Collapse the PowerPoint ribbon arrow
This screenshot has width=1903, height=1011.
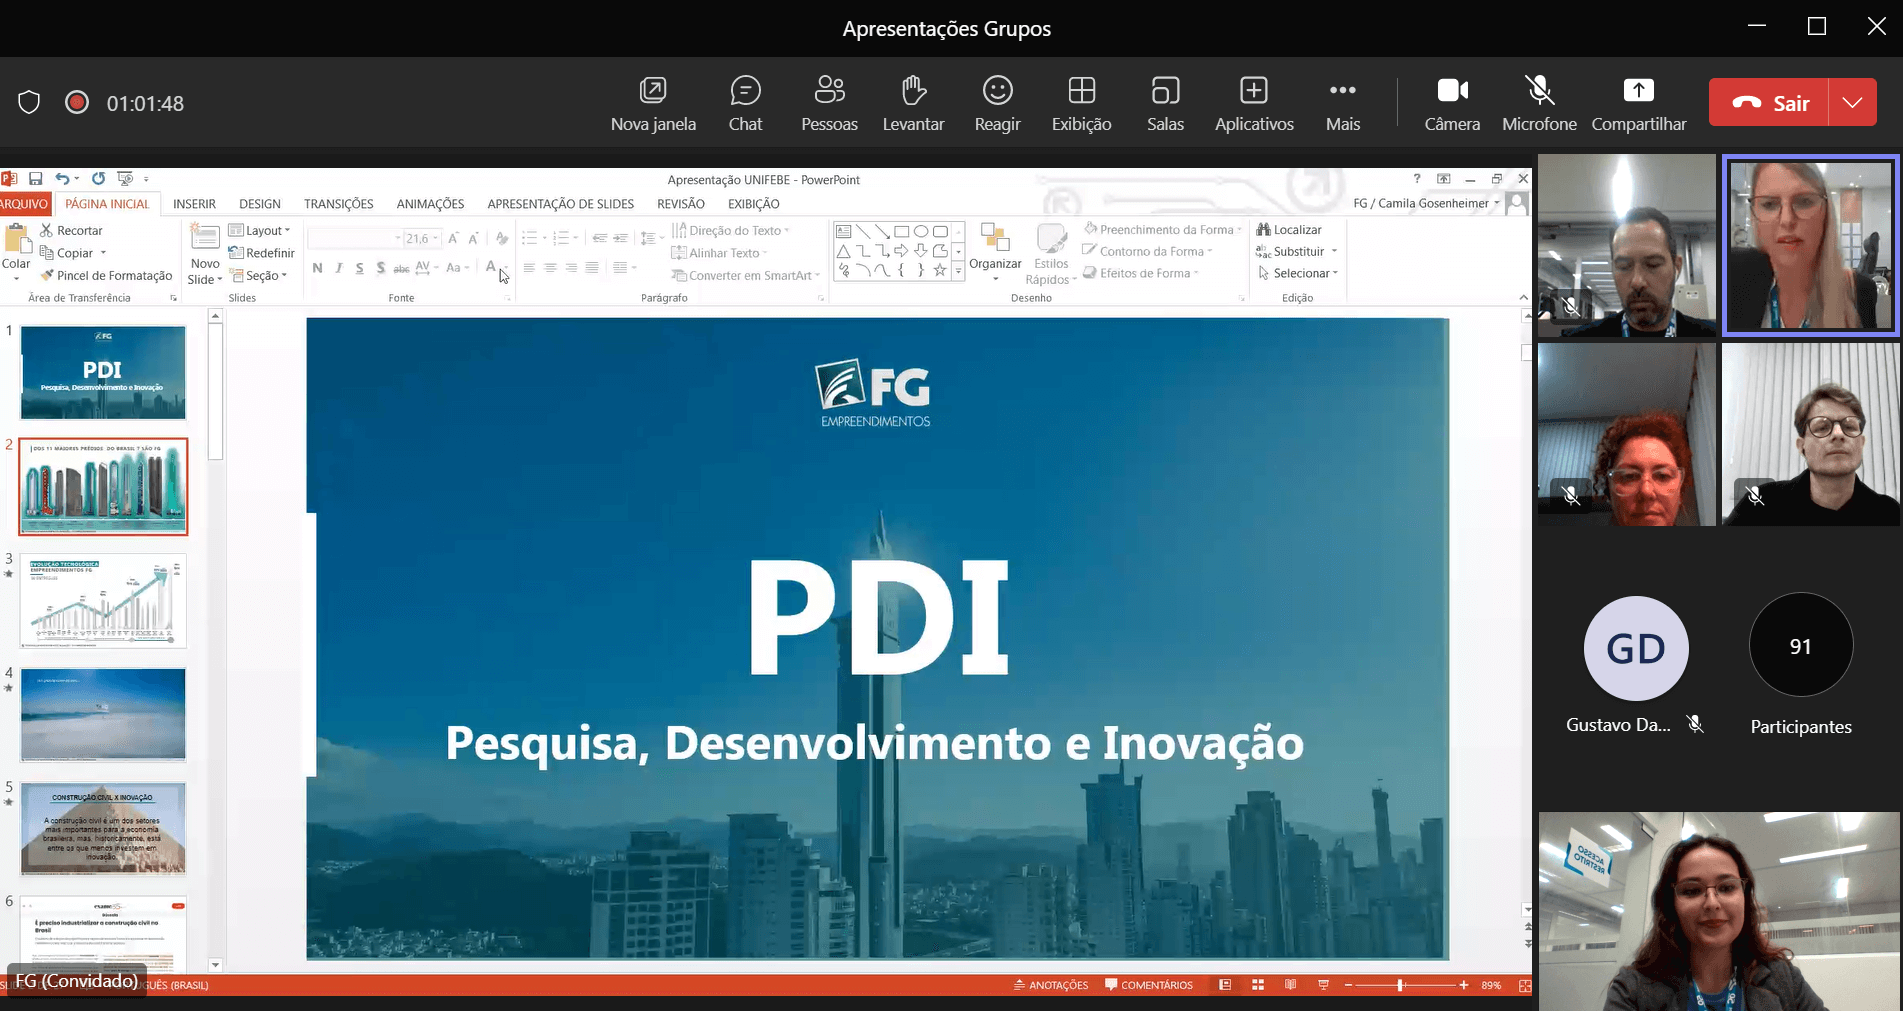(x=1523, y=297)
